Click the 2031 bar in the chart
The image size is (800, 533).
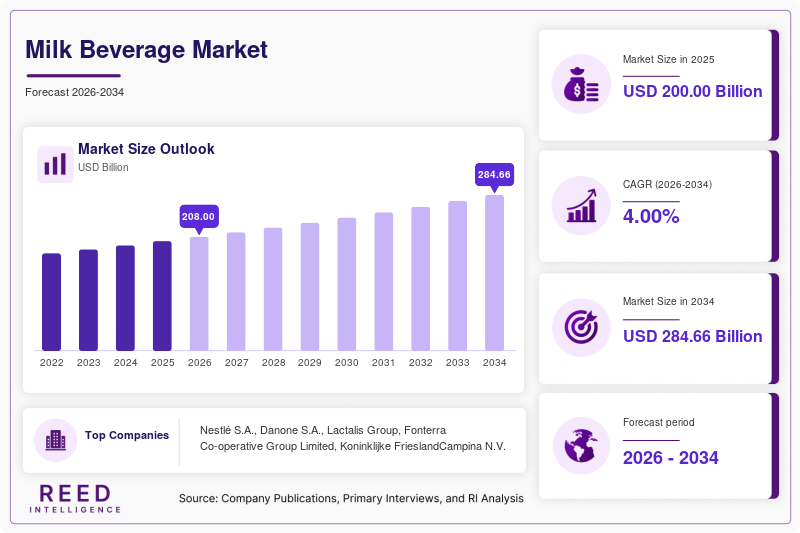(x=384, y=282)
